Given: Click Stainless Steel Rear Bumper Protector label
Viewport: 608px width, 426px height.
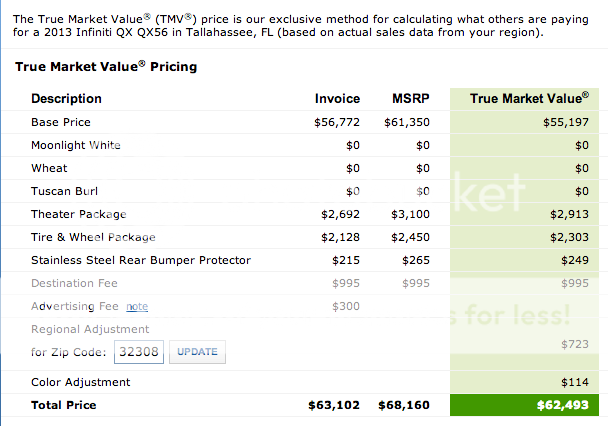Looking at the screenshot, I should point(141,260).
